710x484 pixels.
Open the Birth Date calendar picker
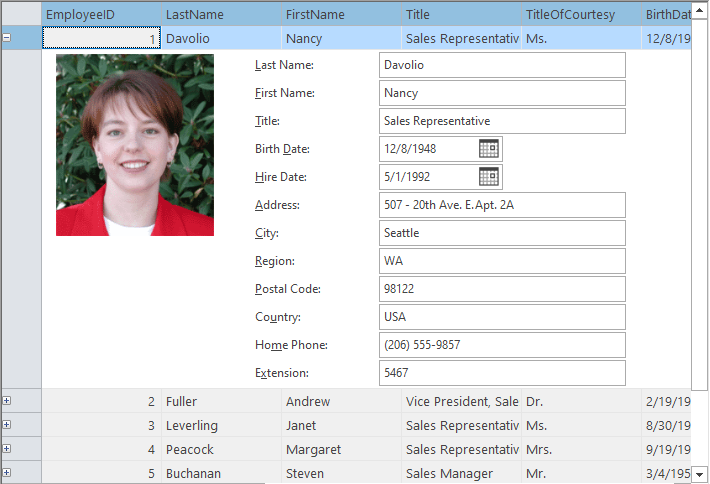pos(489,149)
